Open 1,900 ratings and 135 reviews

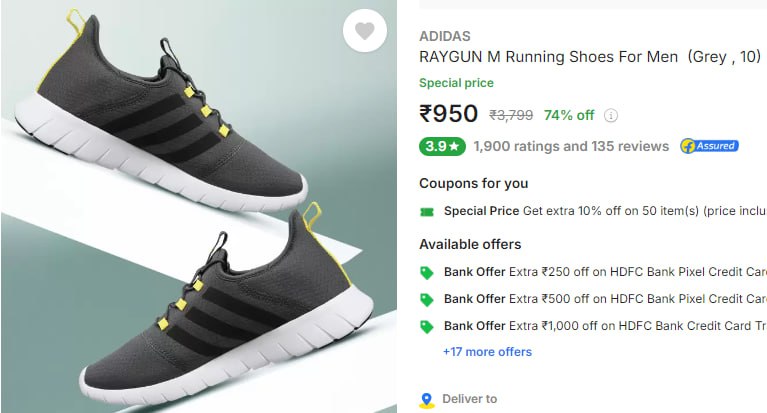[x=571, y=146]
